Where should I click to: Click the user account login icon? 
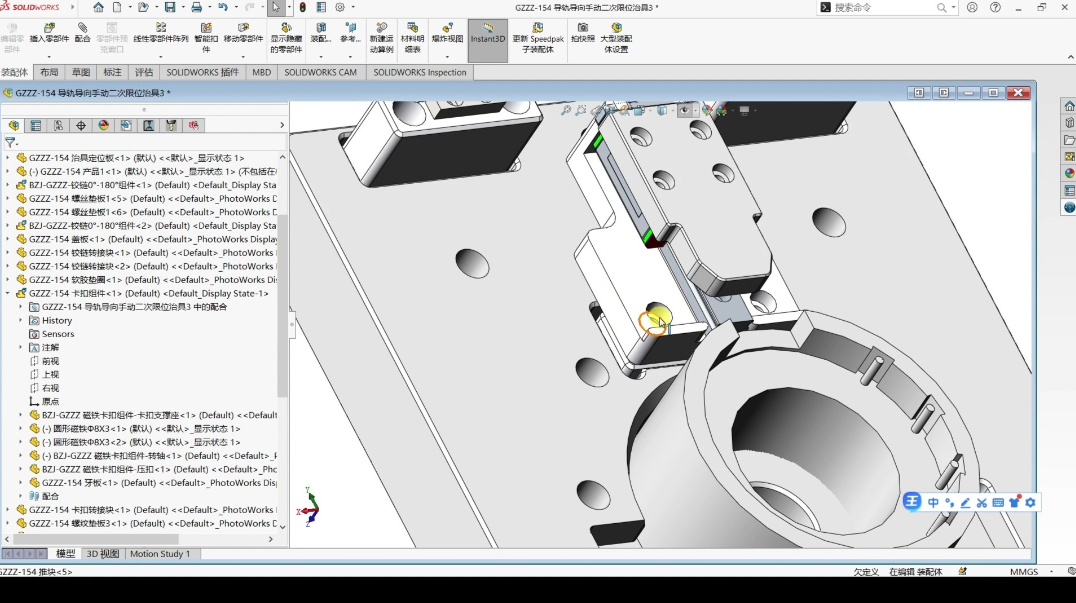point(972,8)
